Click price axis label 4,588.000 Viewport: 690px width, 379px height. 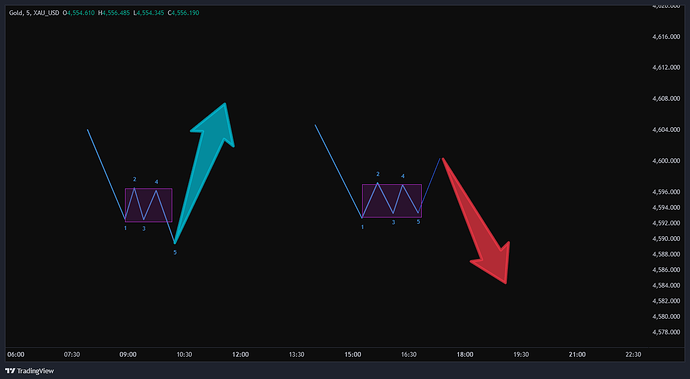pos(666,254)
